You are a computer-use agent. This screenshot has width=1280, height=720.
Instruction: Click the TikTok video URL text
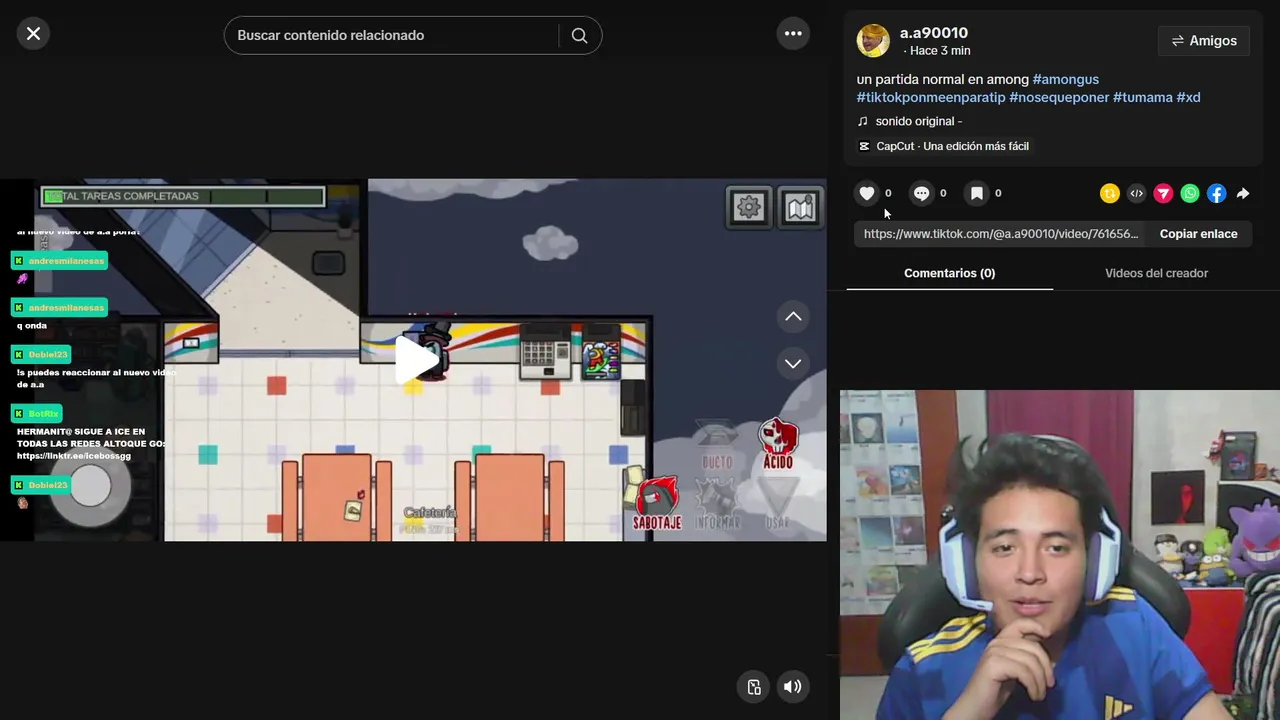1000,234
